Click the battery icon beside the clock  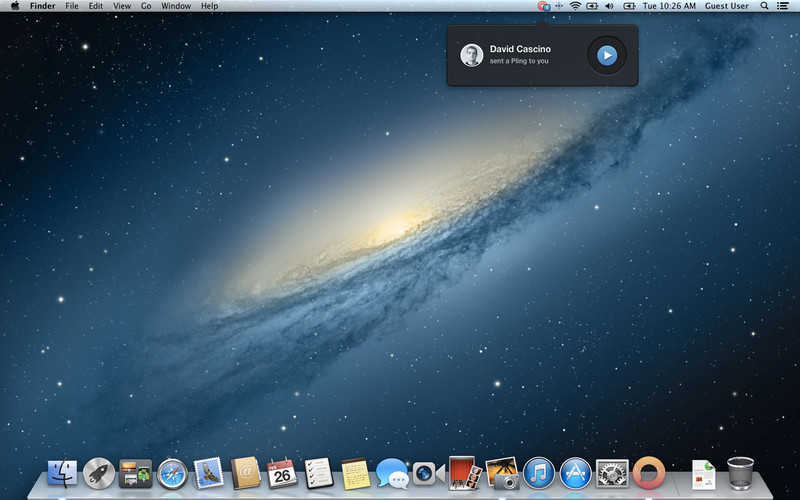tap(630, 6)
